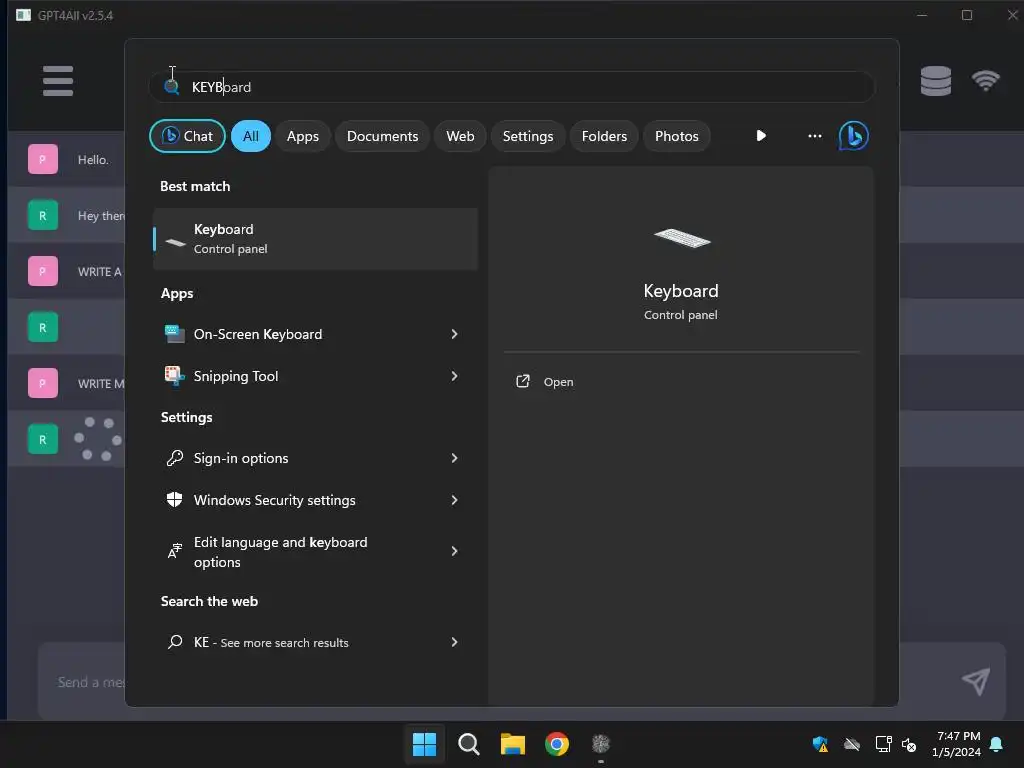Open the three-dots more options menu
1024x768 pixels.
coord(814,136)
